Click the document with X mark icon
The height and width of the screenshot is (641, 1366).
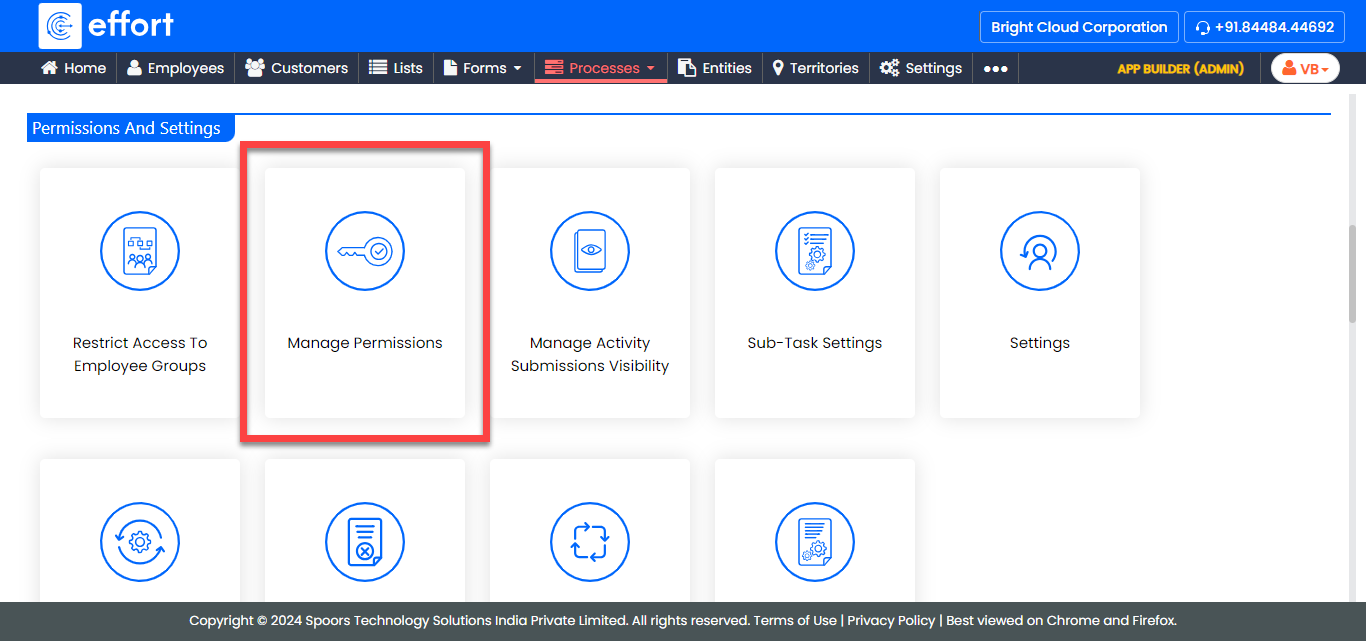click(365, 543)
